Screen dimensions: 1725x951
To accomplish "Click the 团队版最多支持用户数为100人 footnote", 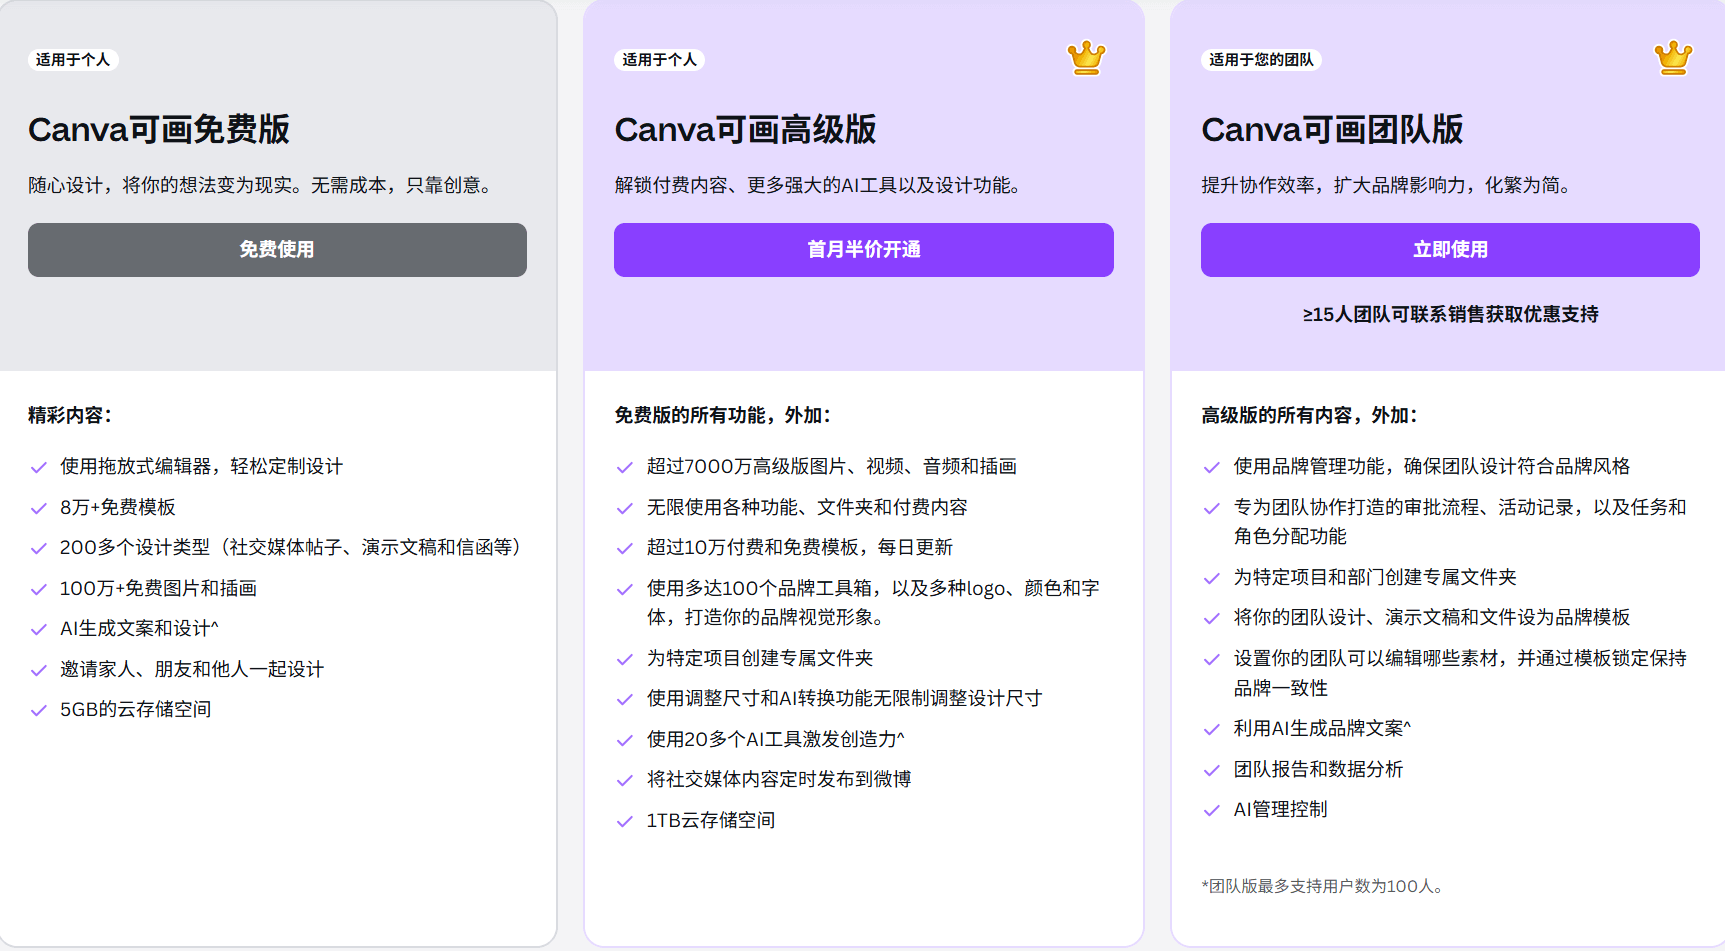I will [1322, 885].
